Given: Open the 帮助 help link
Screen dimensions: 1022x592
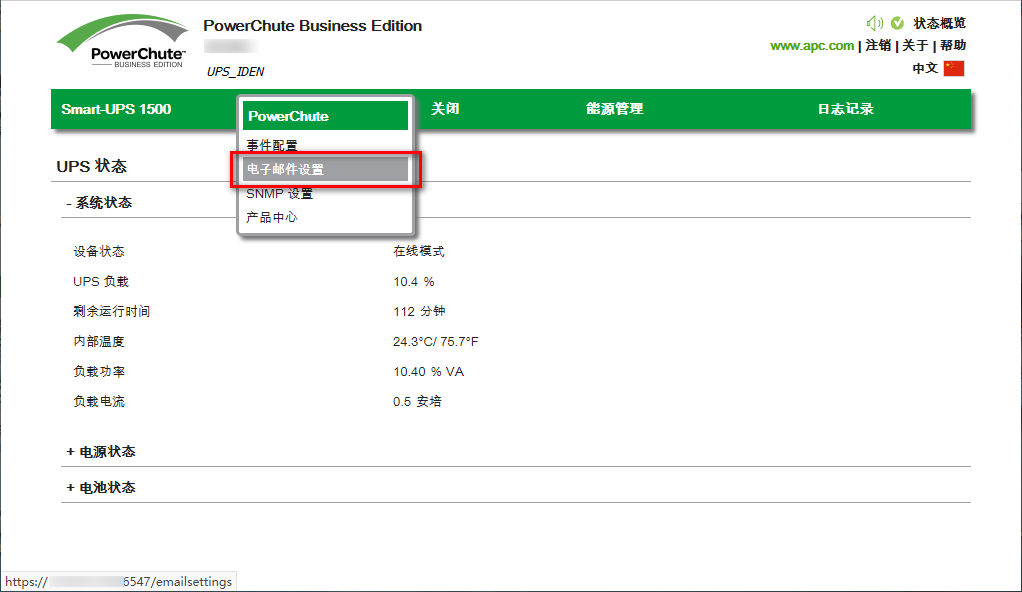Looking at the screenshot, I should click(x=953, y=46).
